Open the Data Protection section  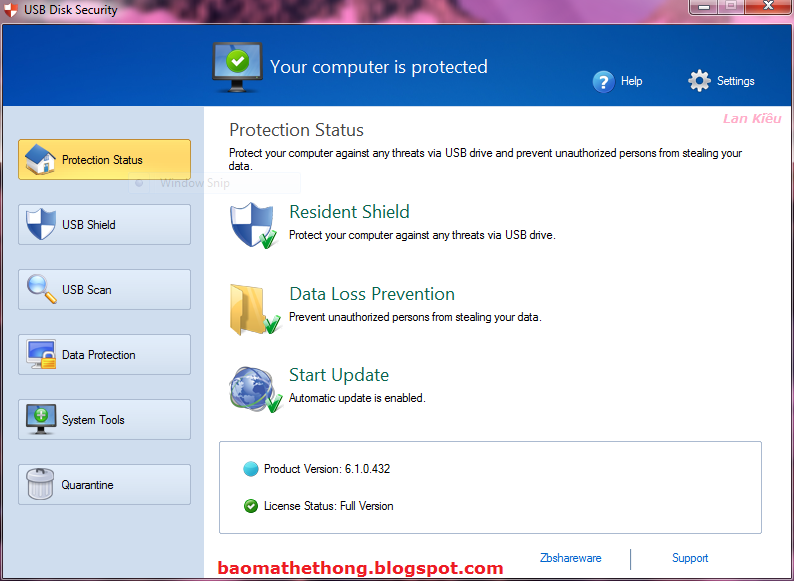point(104,355)
